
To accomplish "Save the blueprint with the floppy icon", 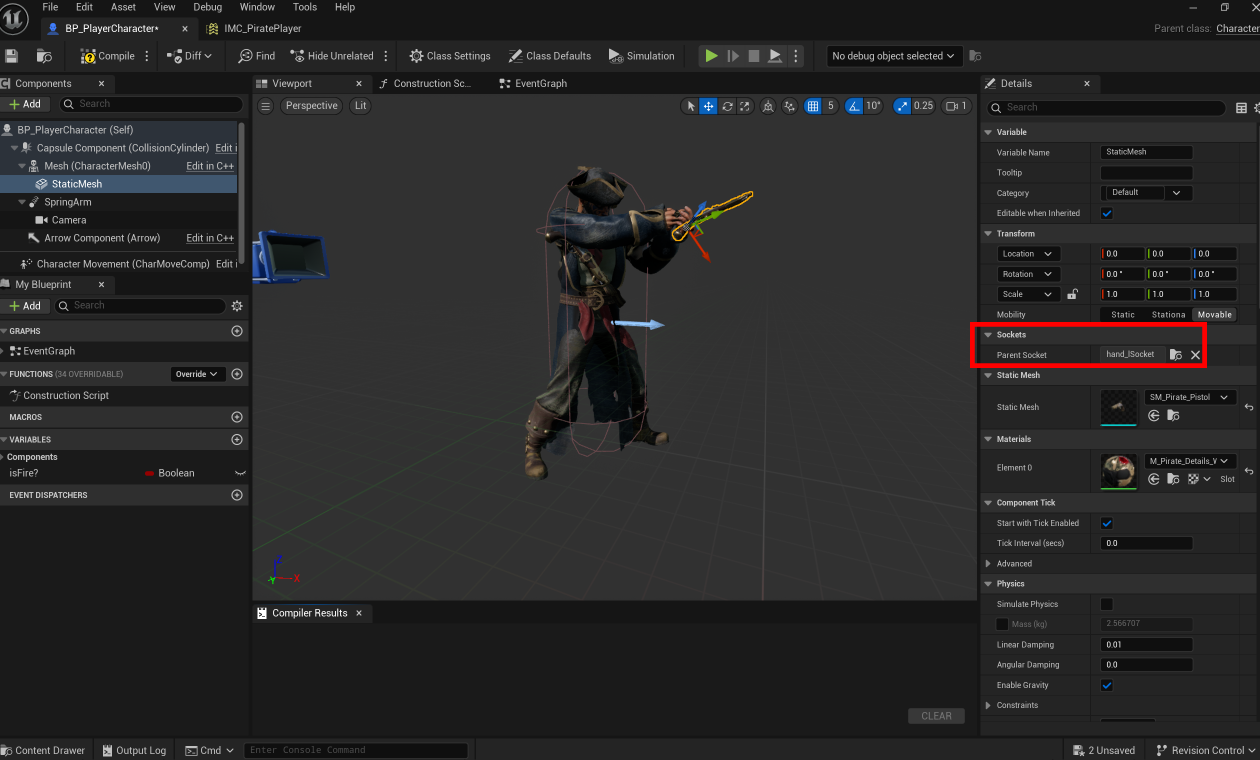I will 12,56.
